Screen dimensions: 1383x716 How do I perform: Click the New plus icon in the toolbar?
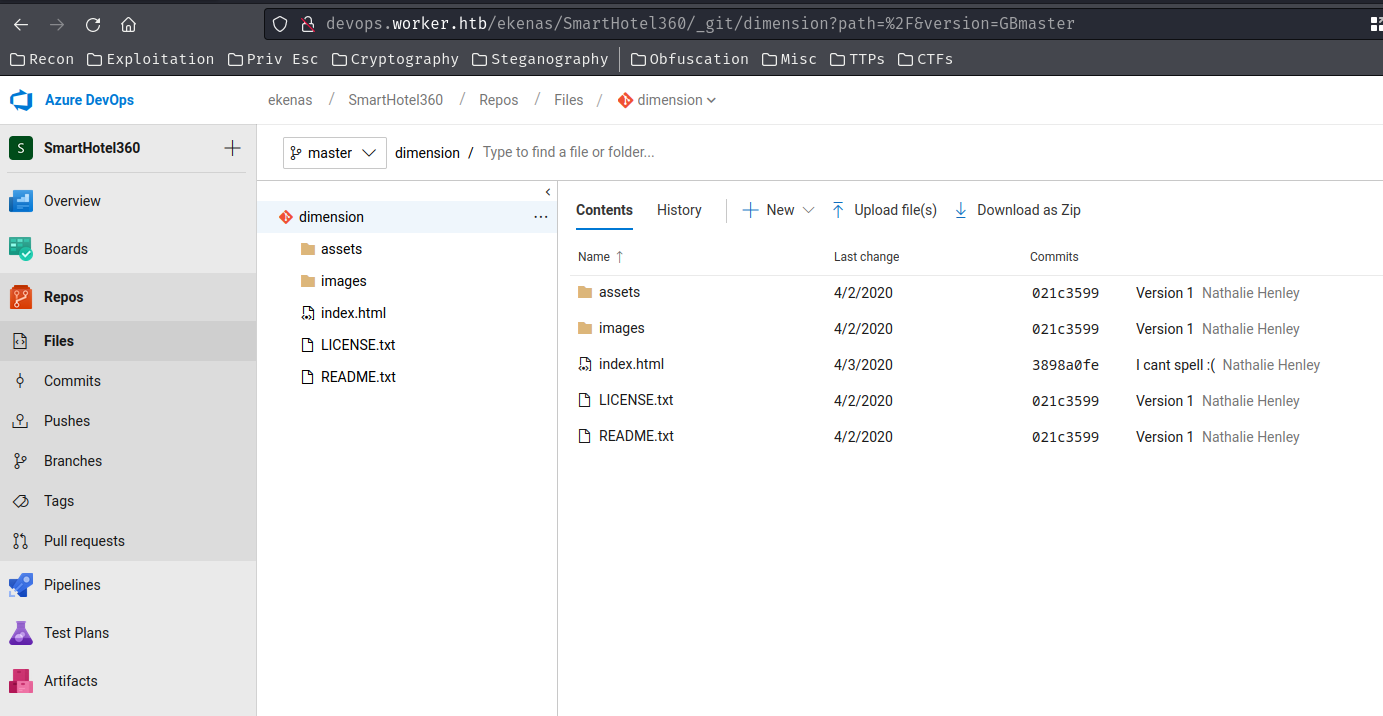(x=750, y=210)
